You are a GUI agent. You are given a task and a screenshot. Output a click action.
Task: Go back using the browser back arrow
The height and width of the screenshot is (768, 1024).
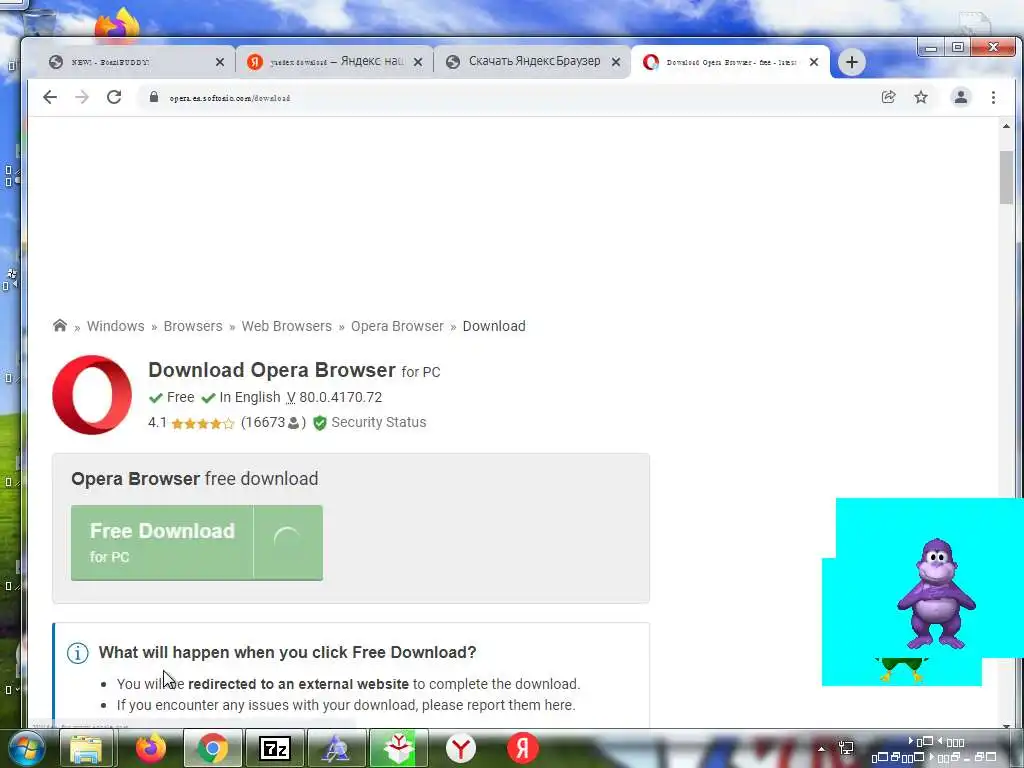[x=50, y=97]
